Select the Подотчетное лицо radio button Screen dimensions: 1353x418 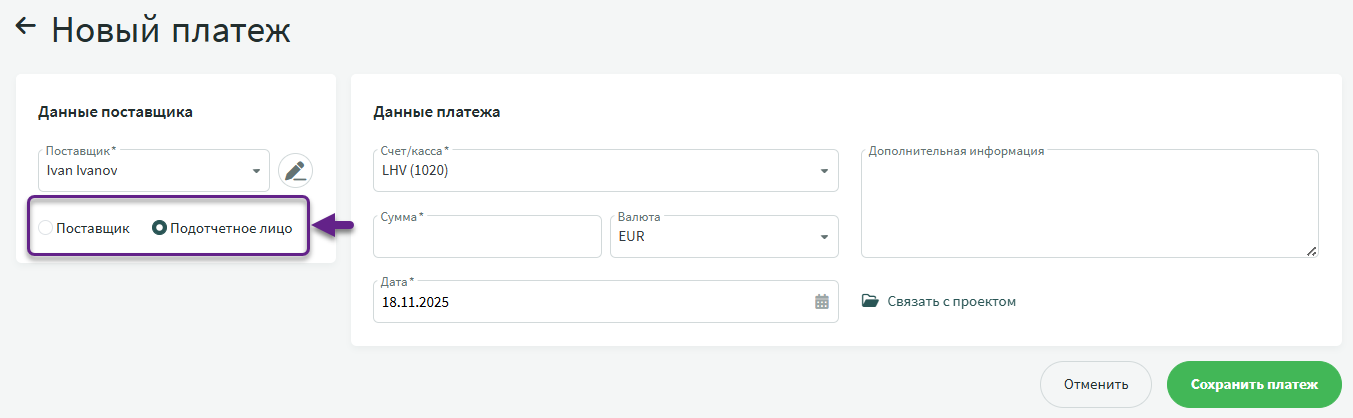[159, 228]
